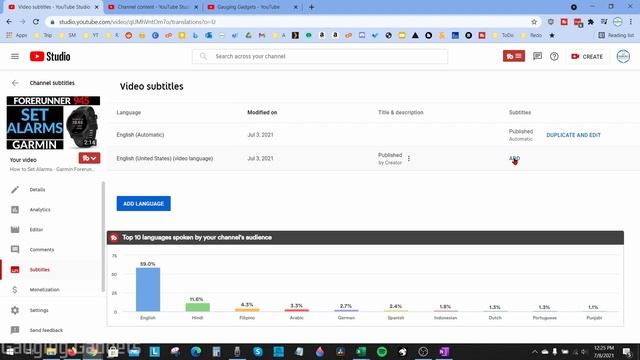Open Spotify from the taskbar
Screen dimensions: 640x360
[382, 351]
